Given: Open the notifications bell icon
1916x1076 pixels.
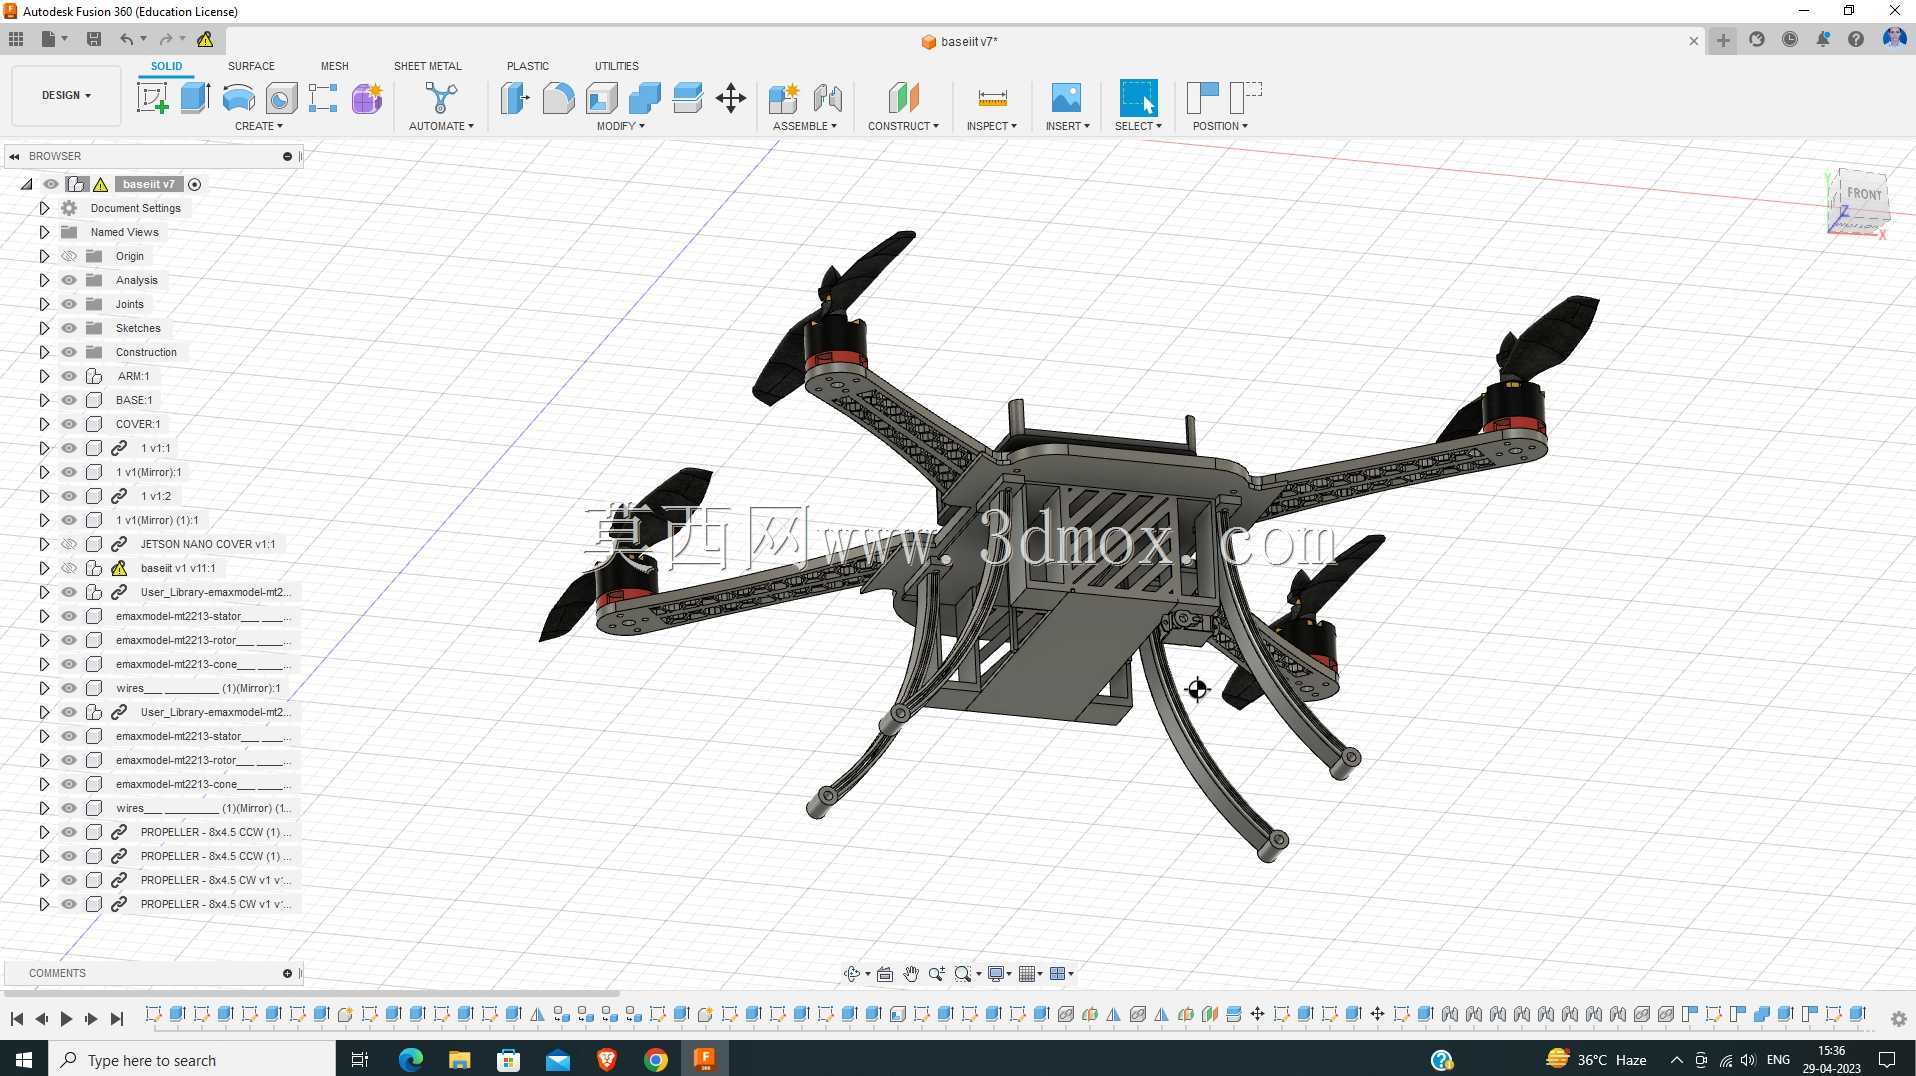Looking at the screenshot, I should (x=1823, y=40).
